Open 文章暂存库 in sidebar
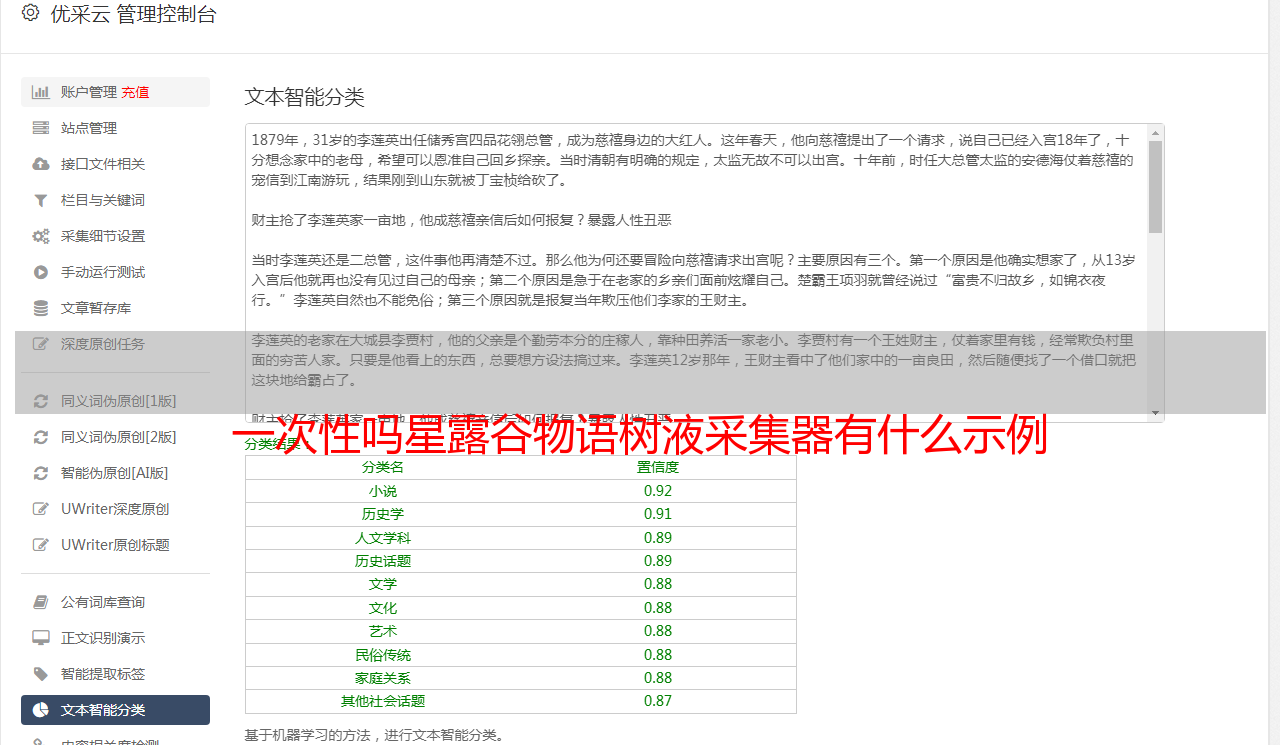1280x745 pixels. tap(115, 308)
